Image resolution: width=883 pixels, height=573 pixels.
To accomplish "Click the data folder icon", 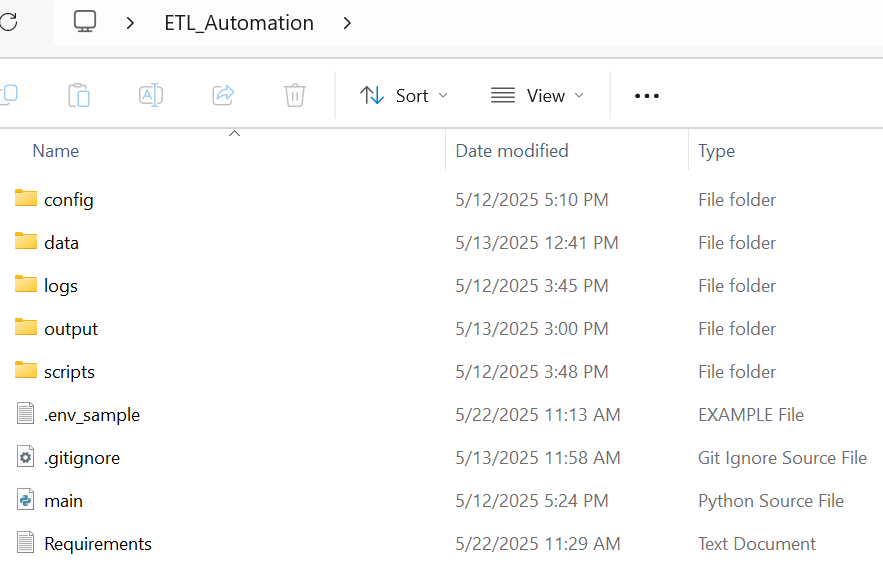I will pyautogui.click(x=26, y=241).
